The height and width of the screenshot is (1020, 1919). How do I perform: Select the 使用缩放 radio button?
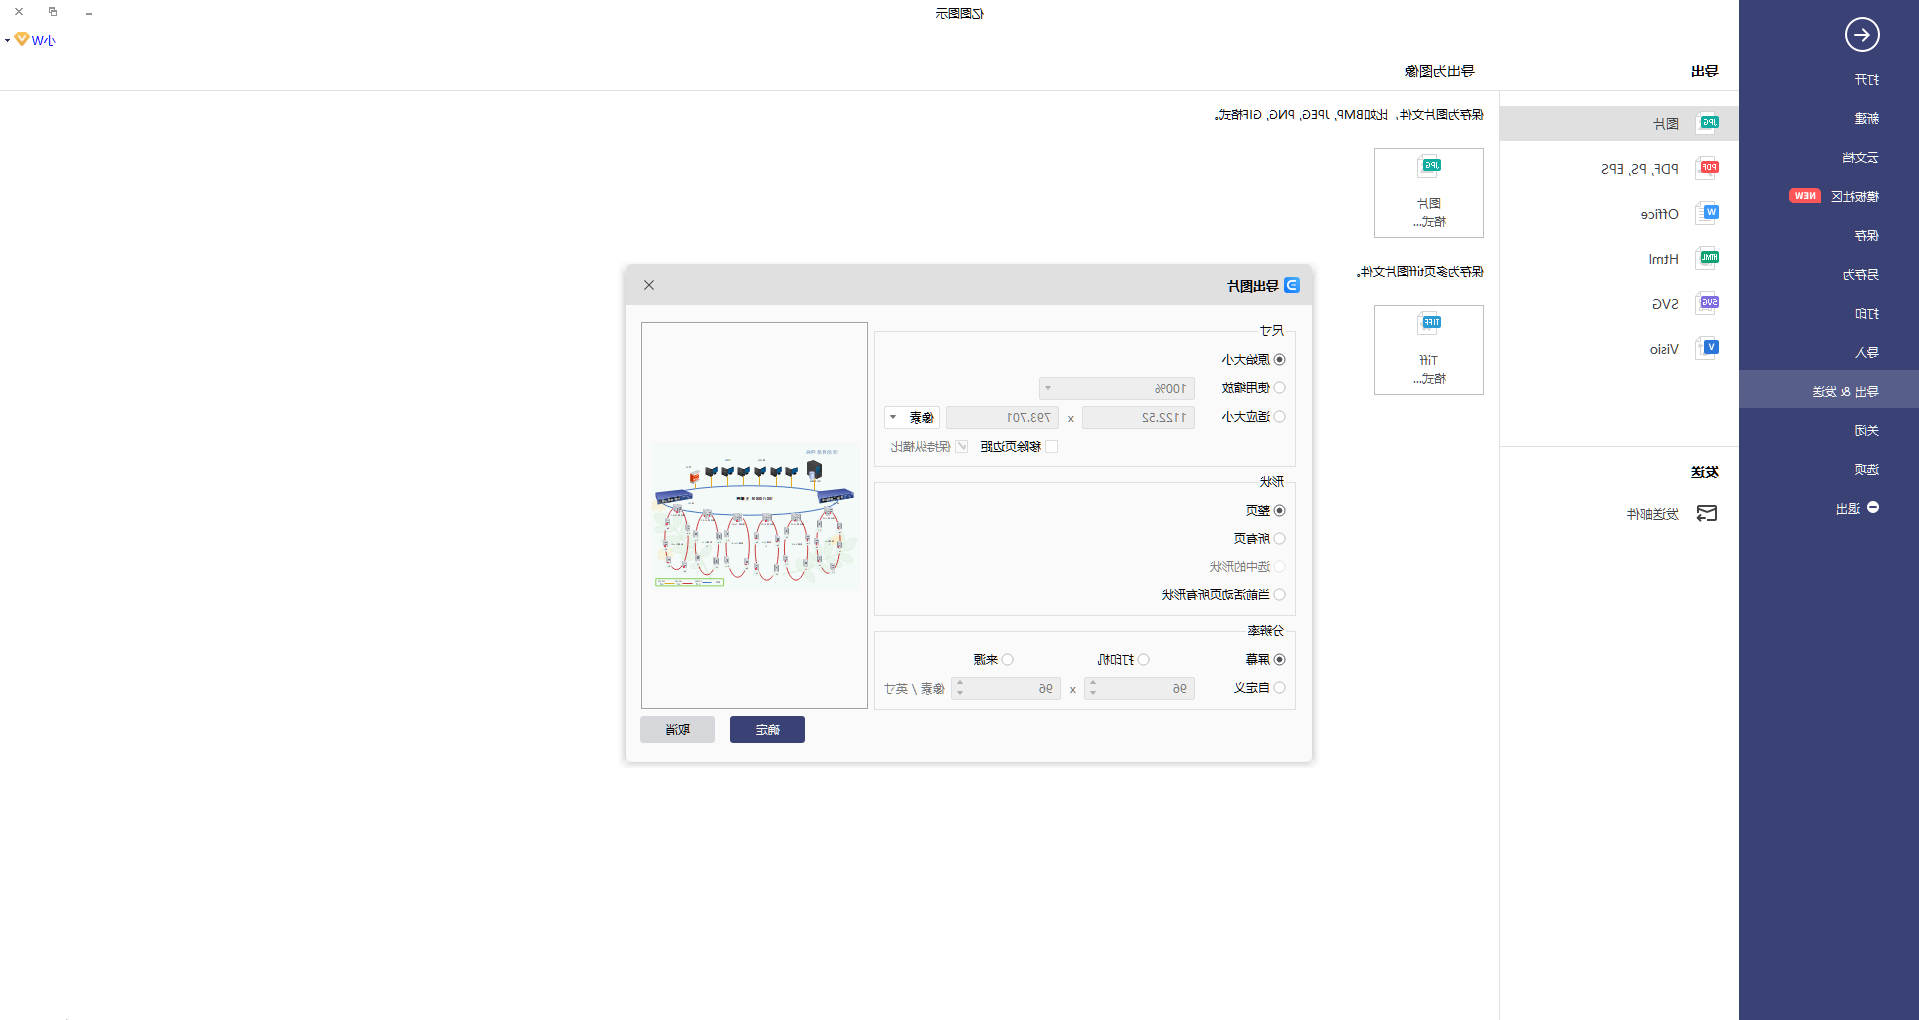click(x=1279, y=388)
